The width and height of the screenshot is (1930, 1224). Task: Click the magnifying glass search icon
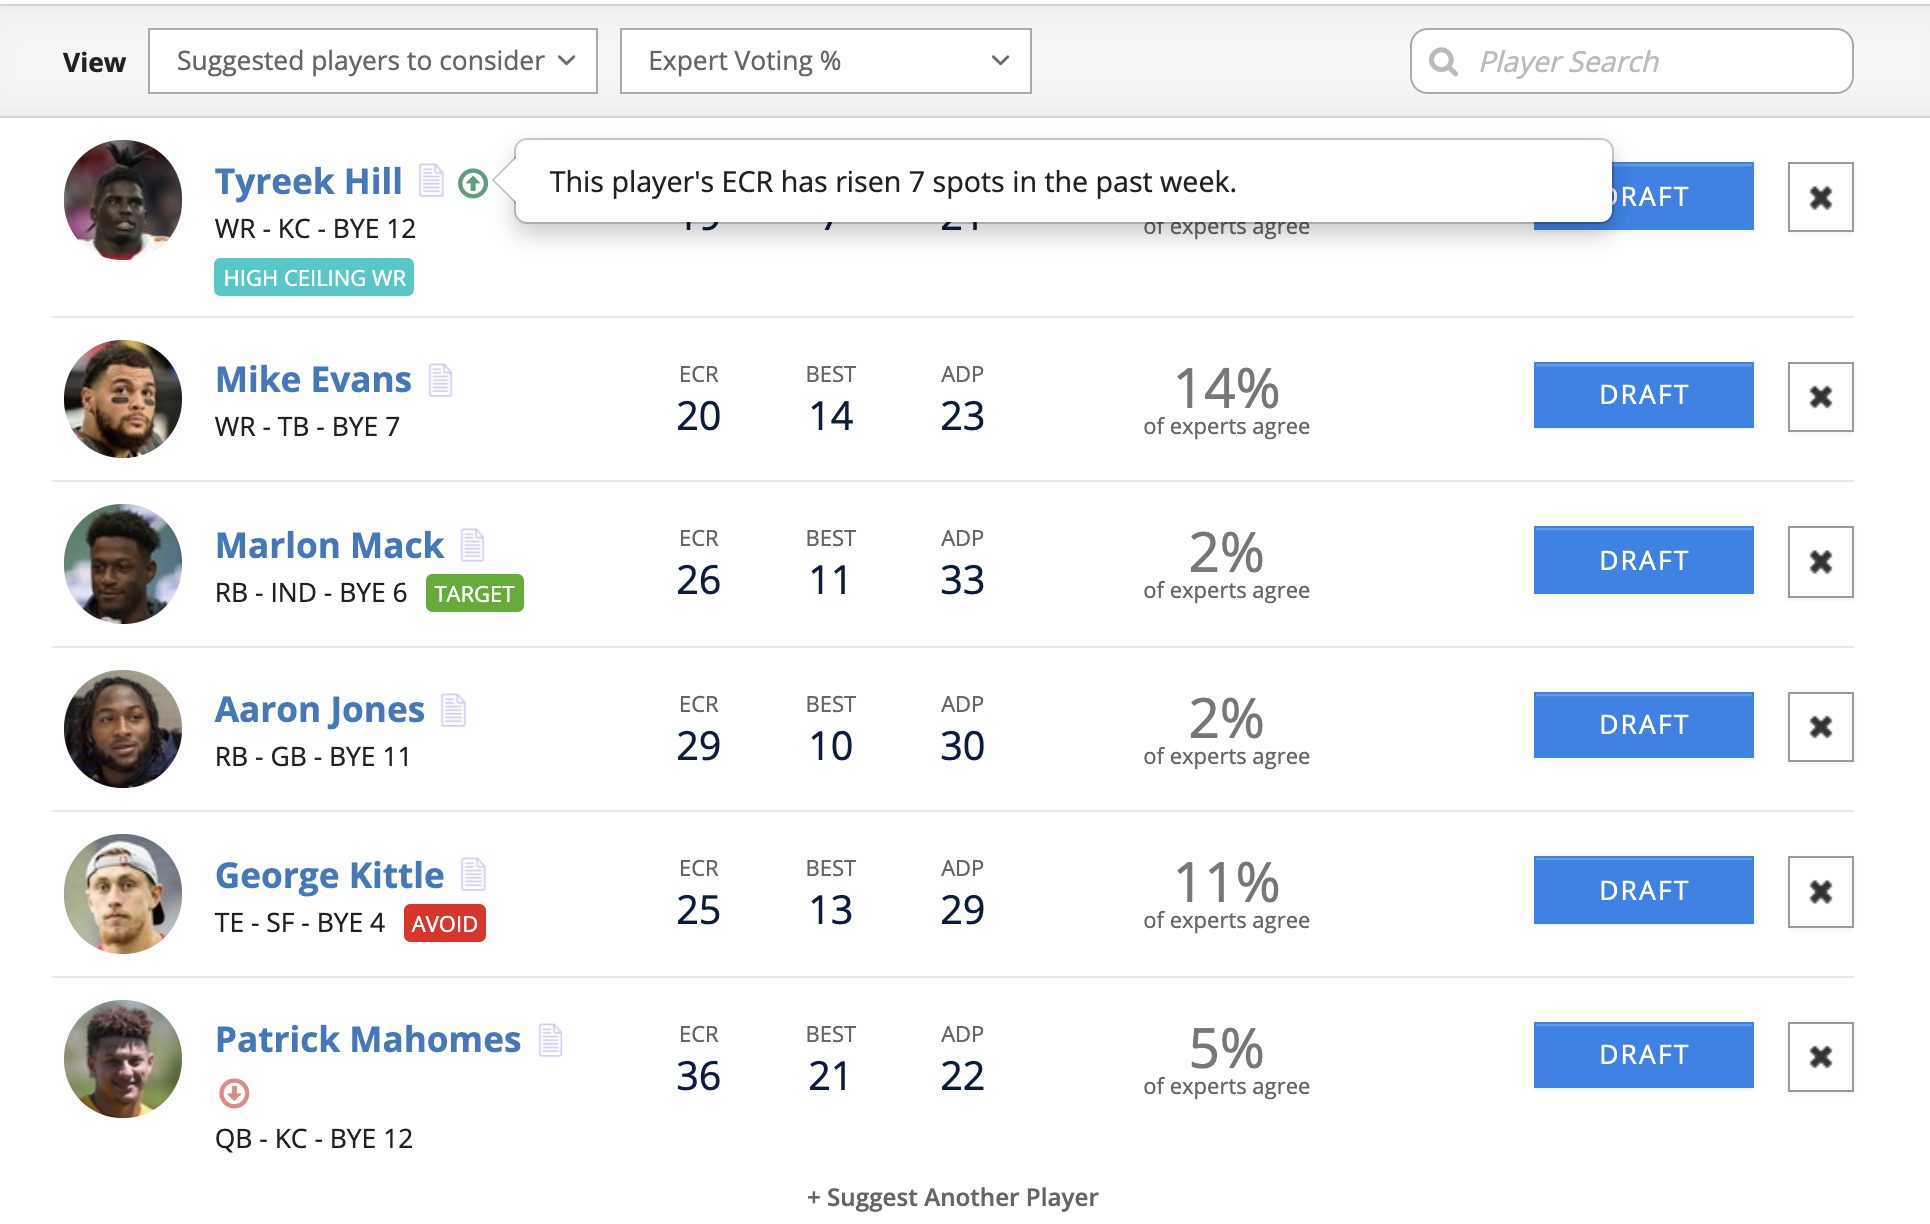pyautogui.click(x=1443, y=62)
